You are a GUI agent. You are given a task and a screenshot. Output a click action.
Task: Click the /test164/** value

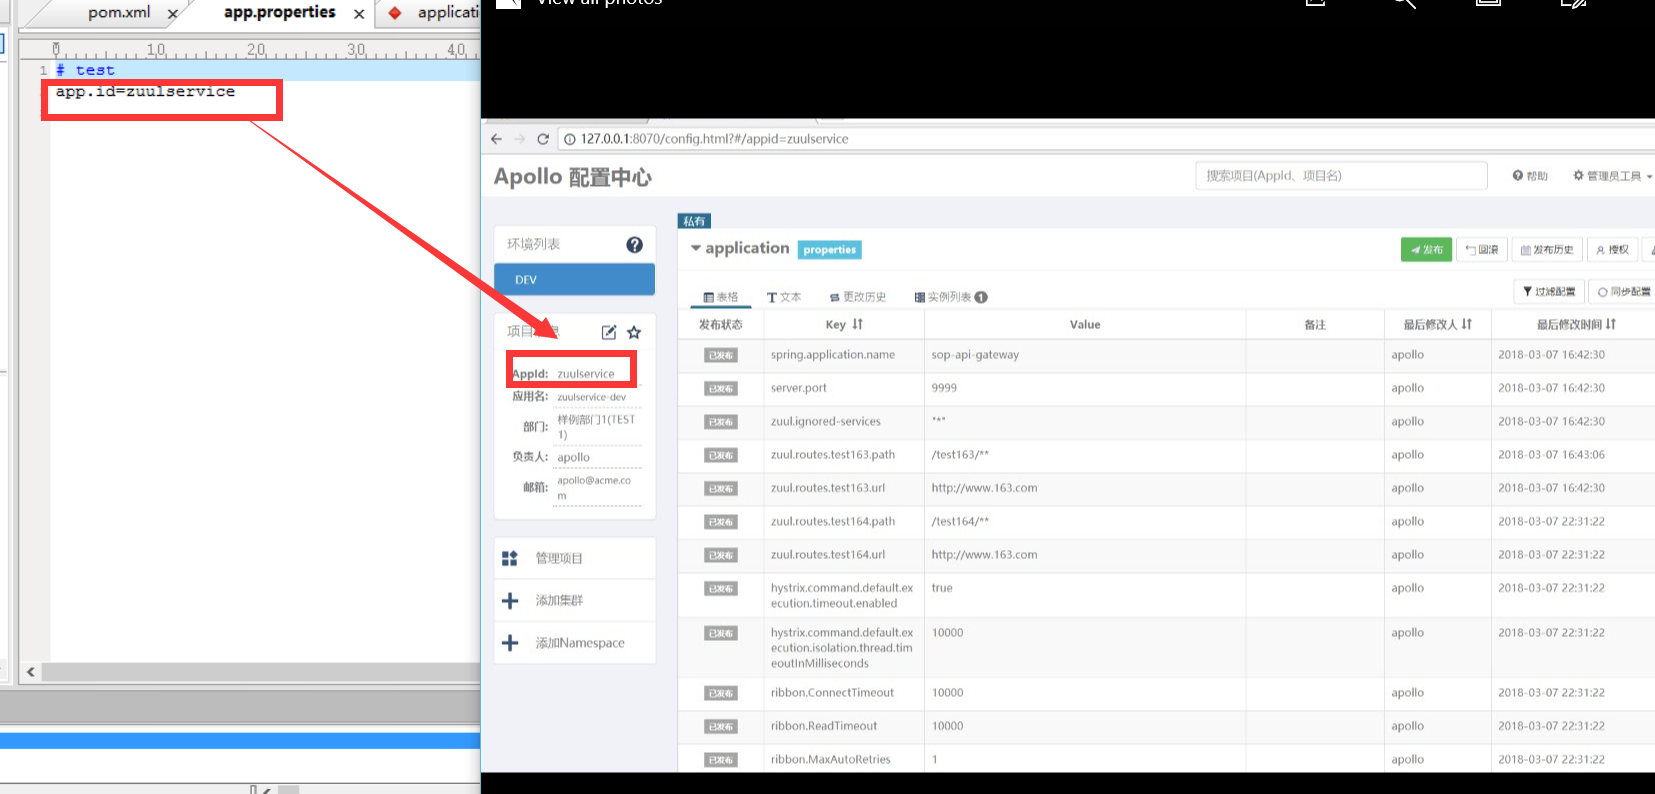coord(960,521)
